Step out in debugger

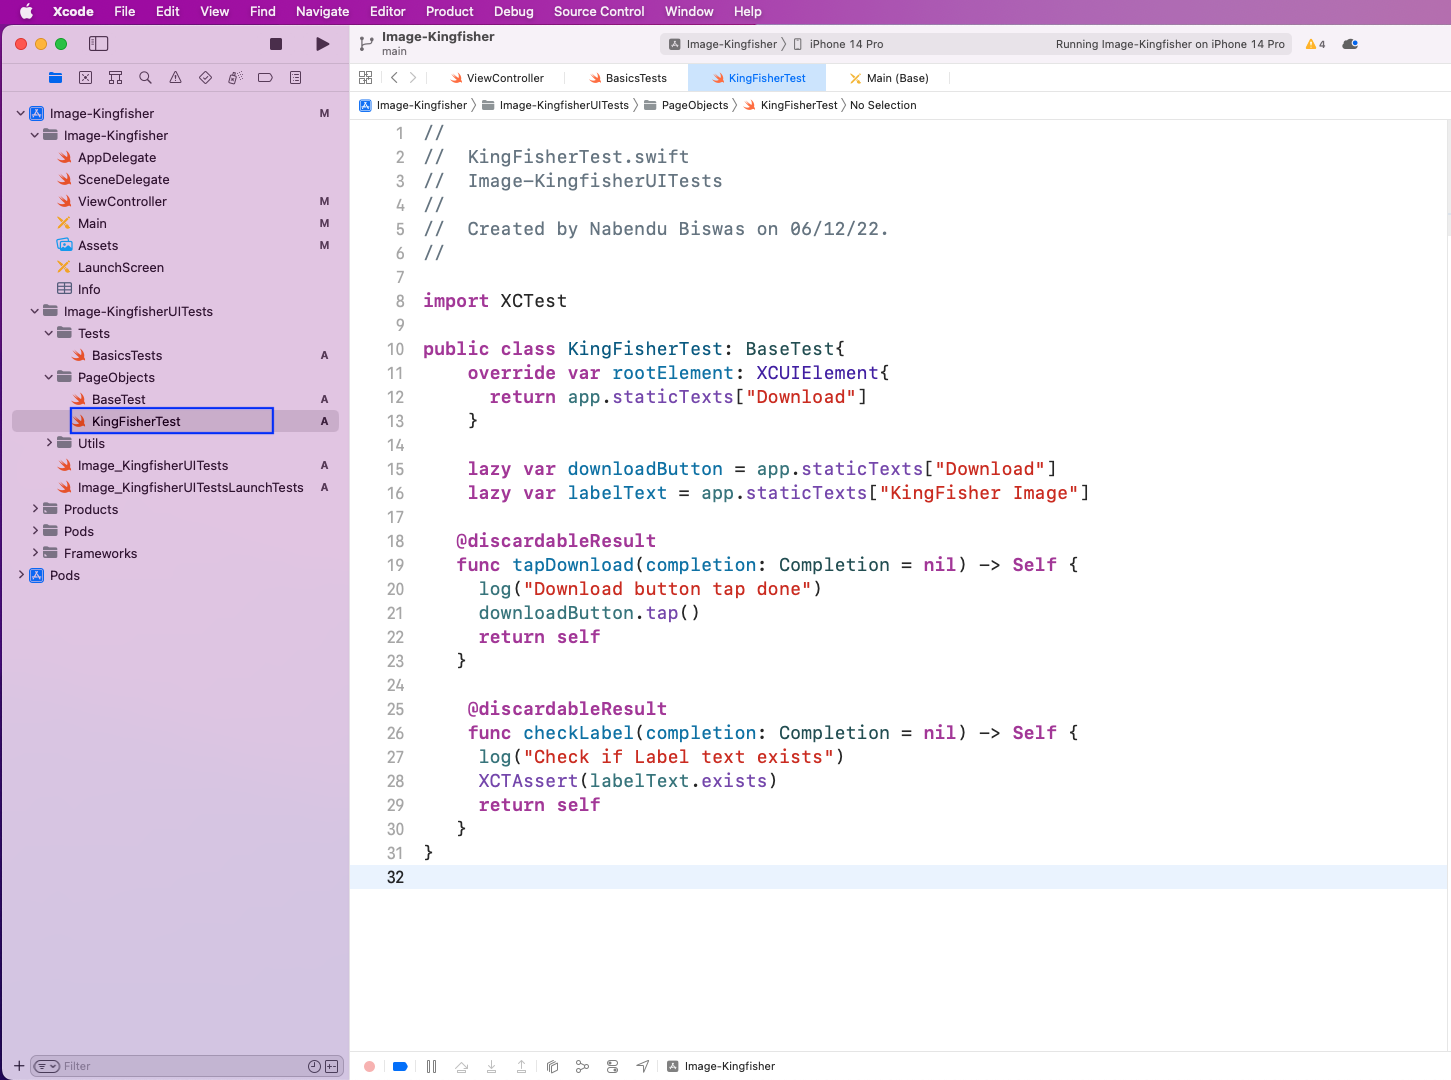tap(521, 1066)
